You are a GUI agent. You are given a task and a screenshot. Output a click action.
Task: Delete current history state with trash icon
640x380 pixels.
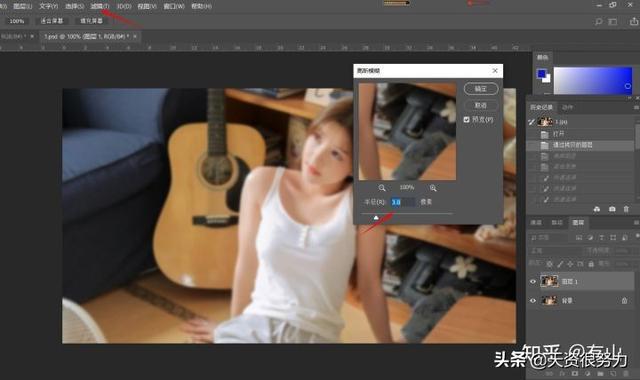pos(626,209)
